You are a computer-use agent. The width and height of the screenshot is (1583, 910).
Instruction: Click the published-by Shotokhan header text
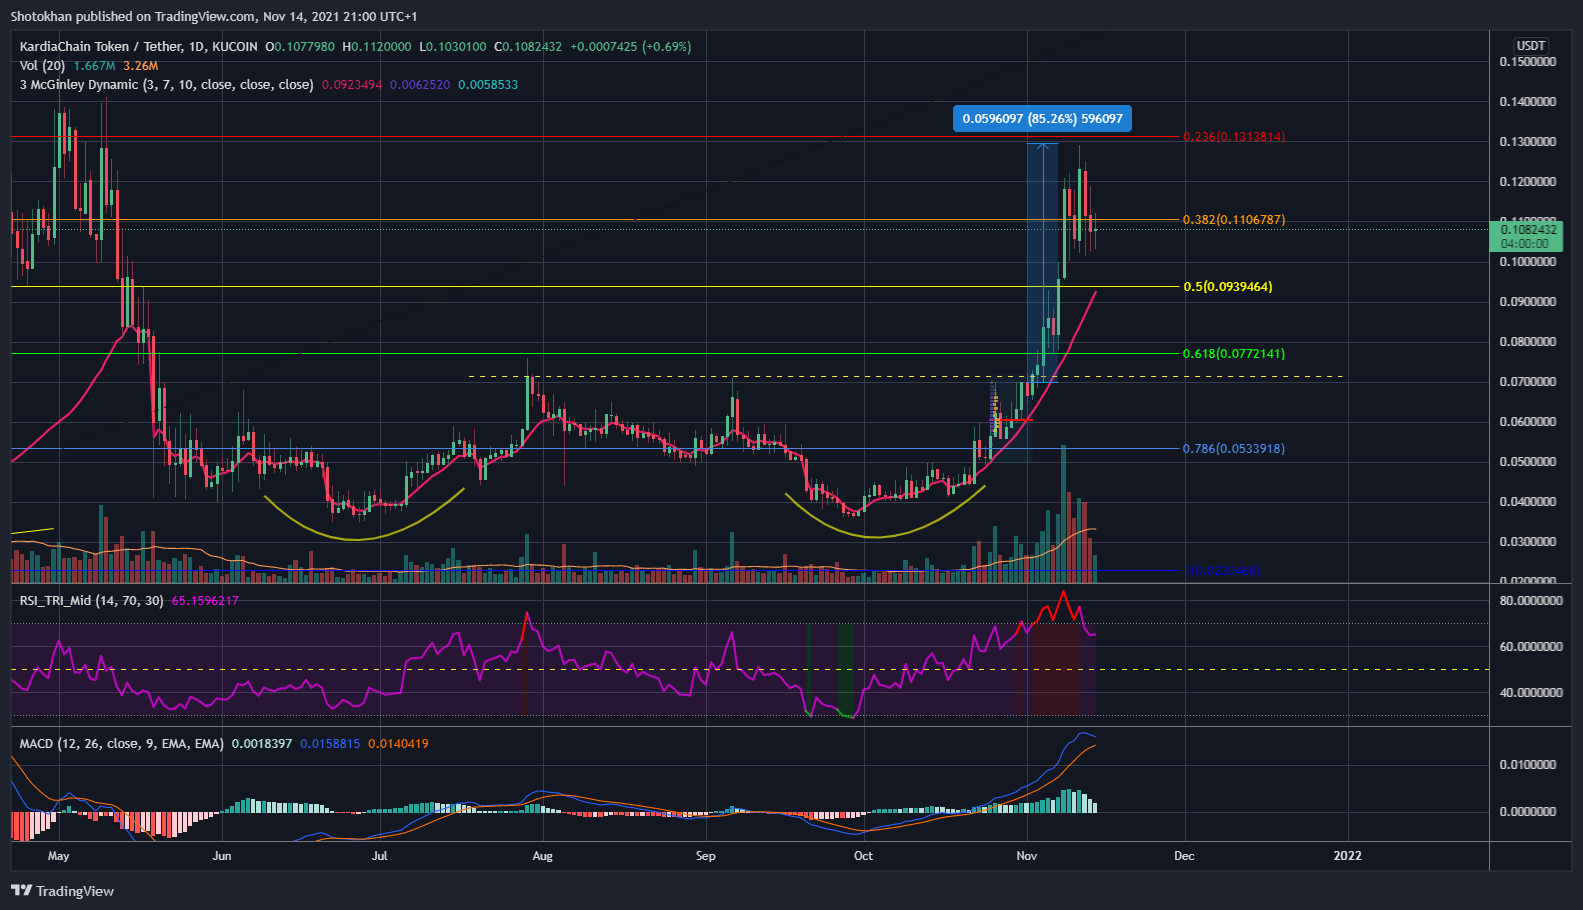tap(214, 16)
